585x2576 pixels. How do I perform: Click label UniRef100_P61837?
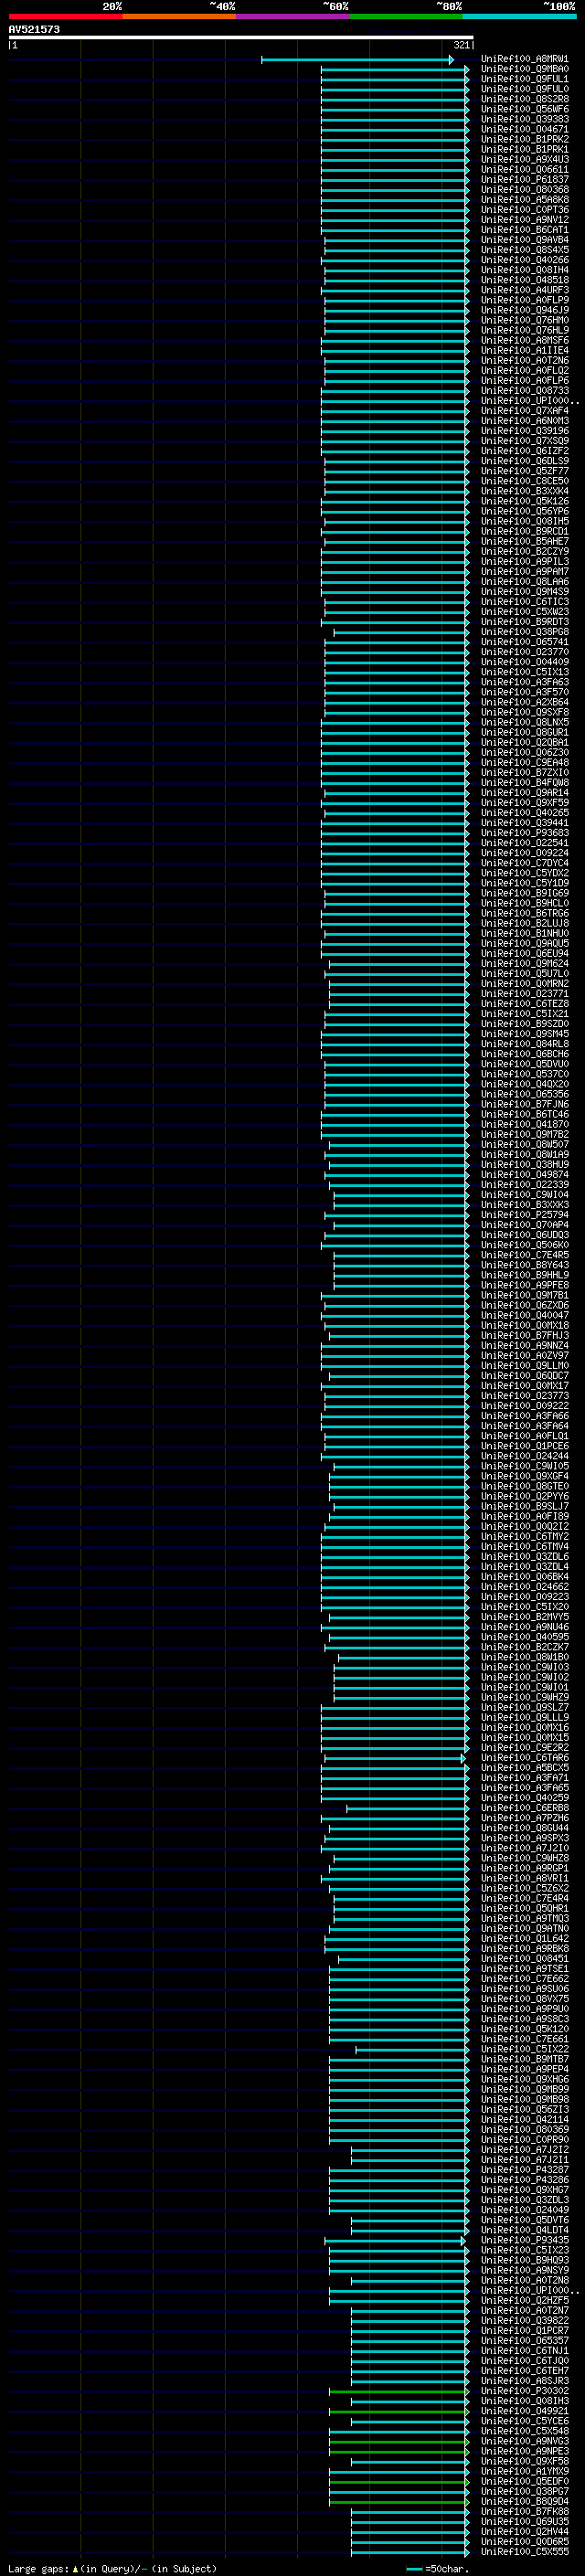[525, 179]
